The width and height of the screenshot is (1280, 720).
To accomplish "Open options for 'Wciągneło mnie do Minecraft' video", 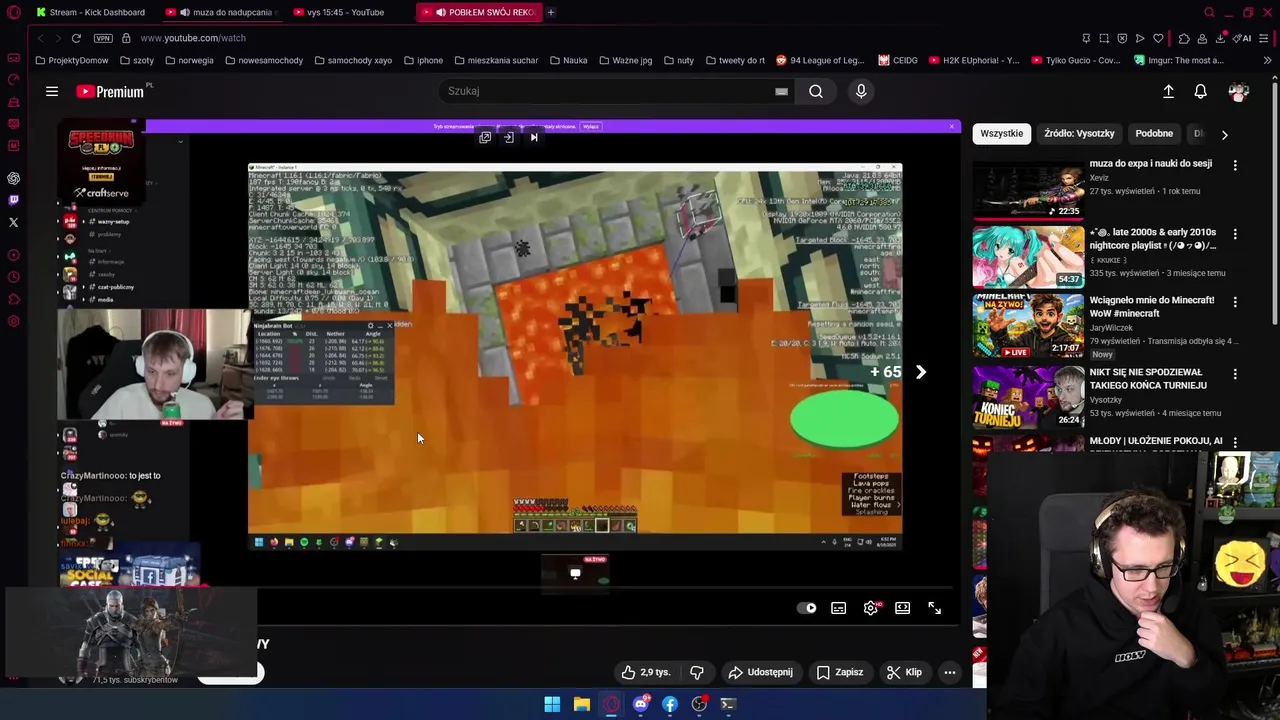I will click(x=1235, y=302).
